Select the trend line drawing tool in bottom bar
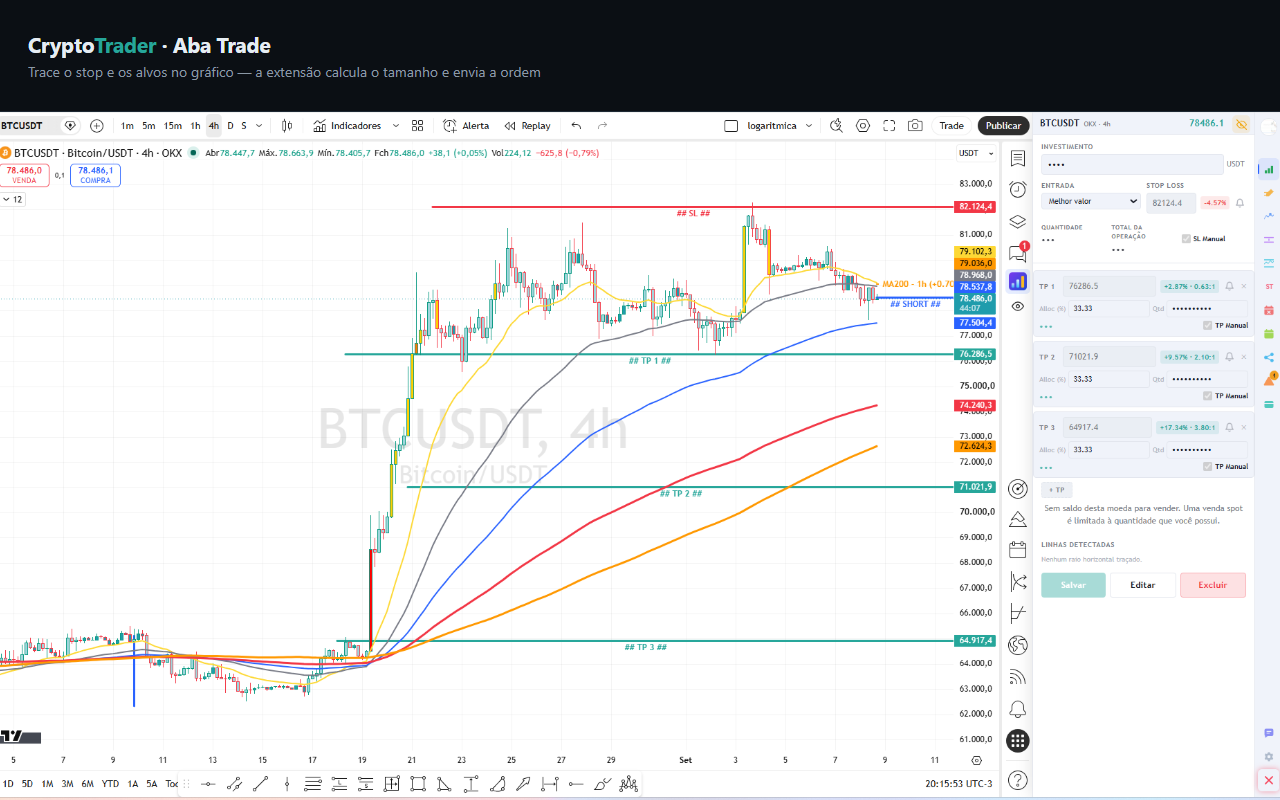The width and height of the screenshot is (1280, 800). pos(260,784)
